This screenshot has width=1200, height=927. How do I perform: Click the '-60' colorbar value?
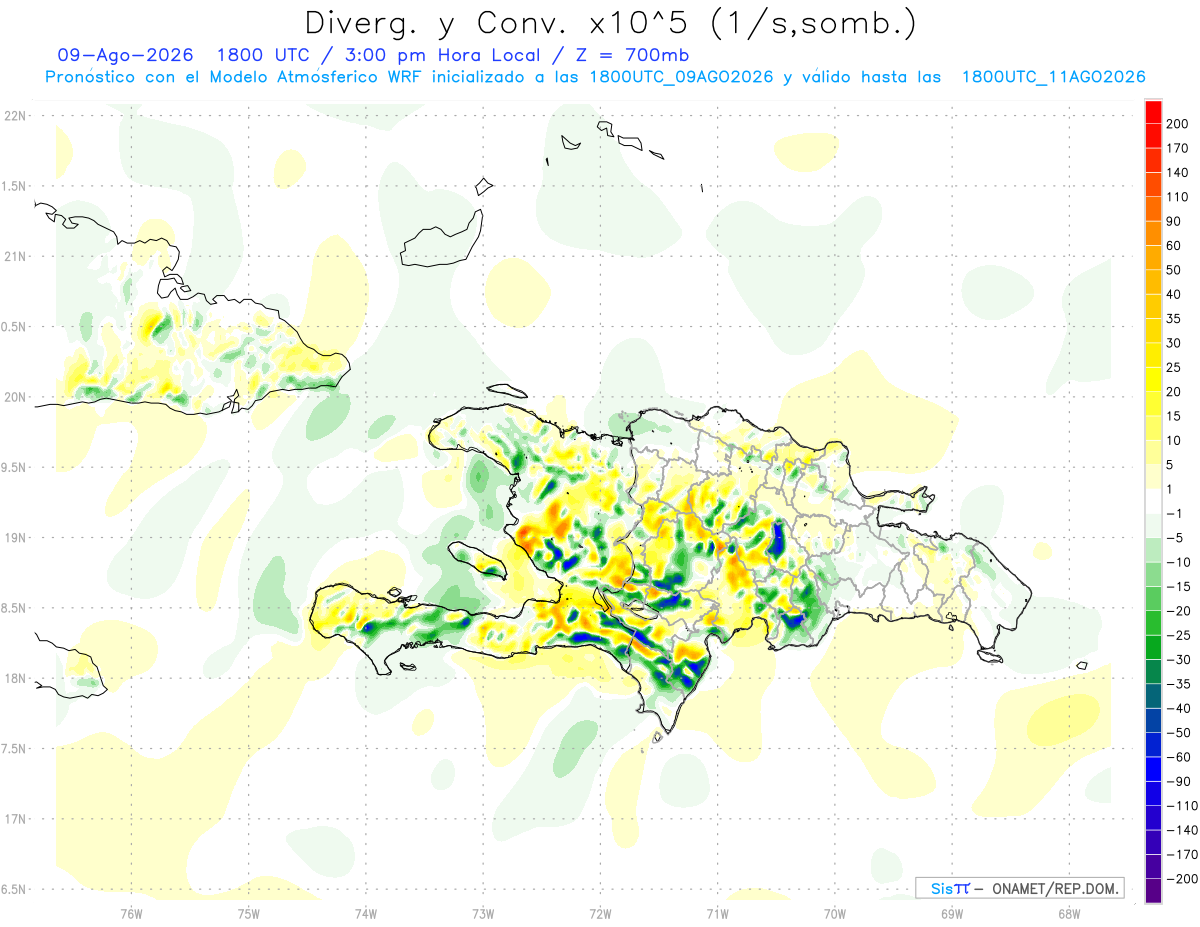click(x=1178, y=757)
